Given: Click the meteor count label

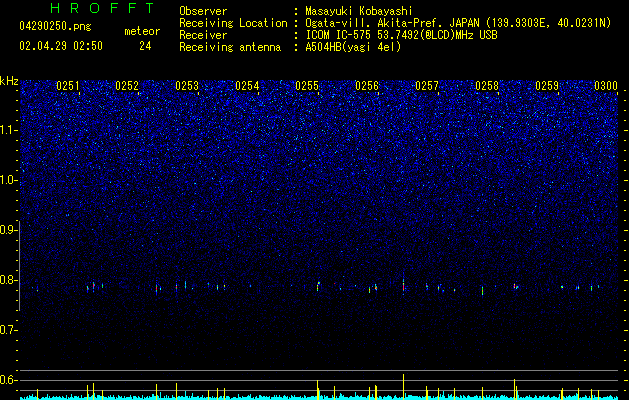Looking at the screenshot, I should click(x=142, y=31).
